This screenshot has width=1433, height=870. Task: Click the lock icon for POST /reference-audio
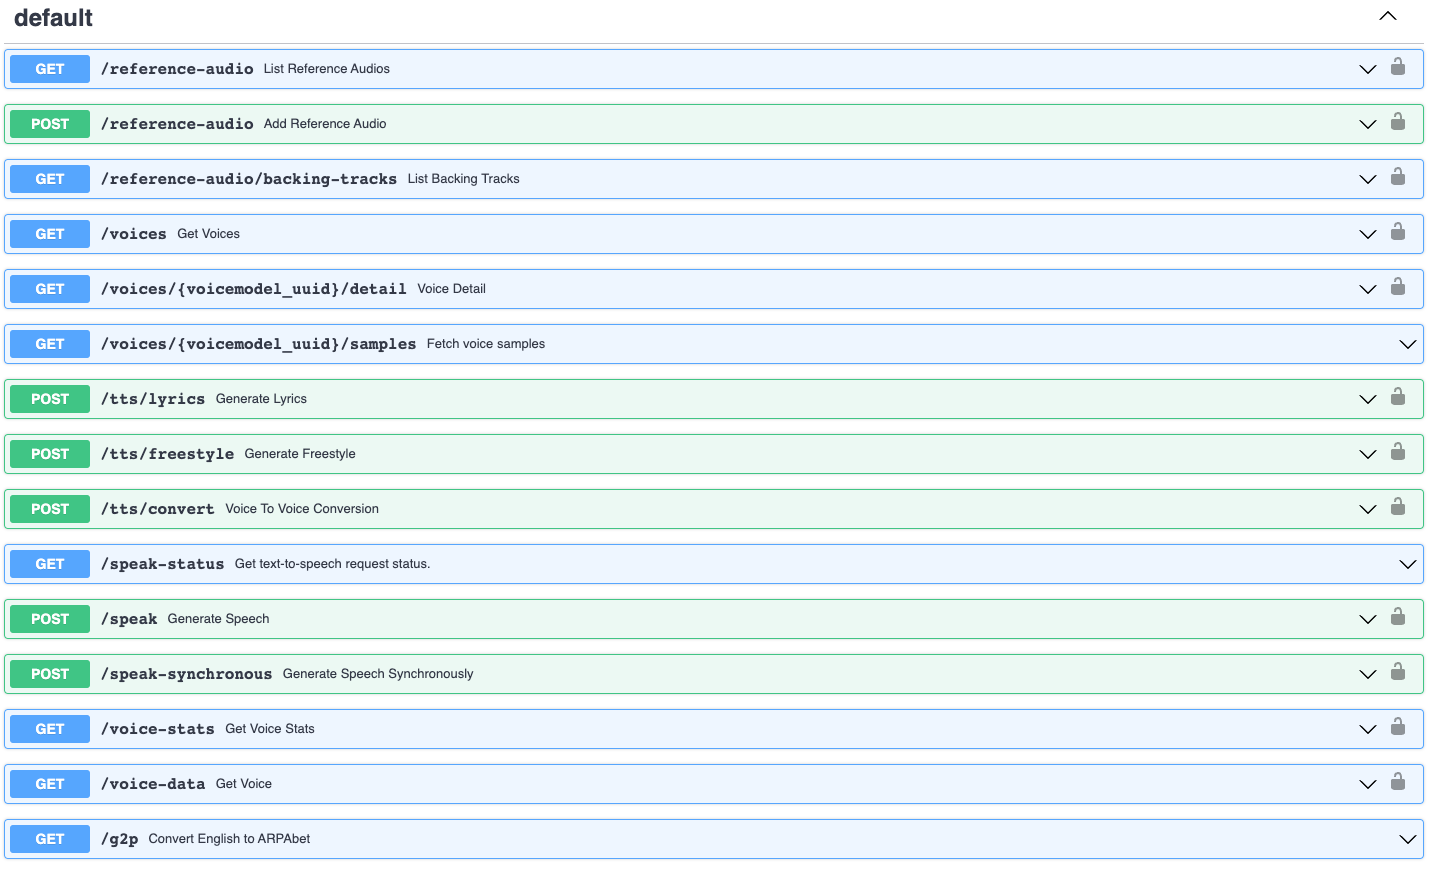(1398, 124)
